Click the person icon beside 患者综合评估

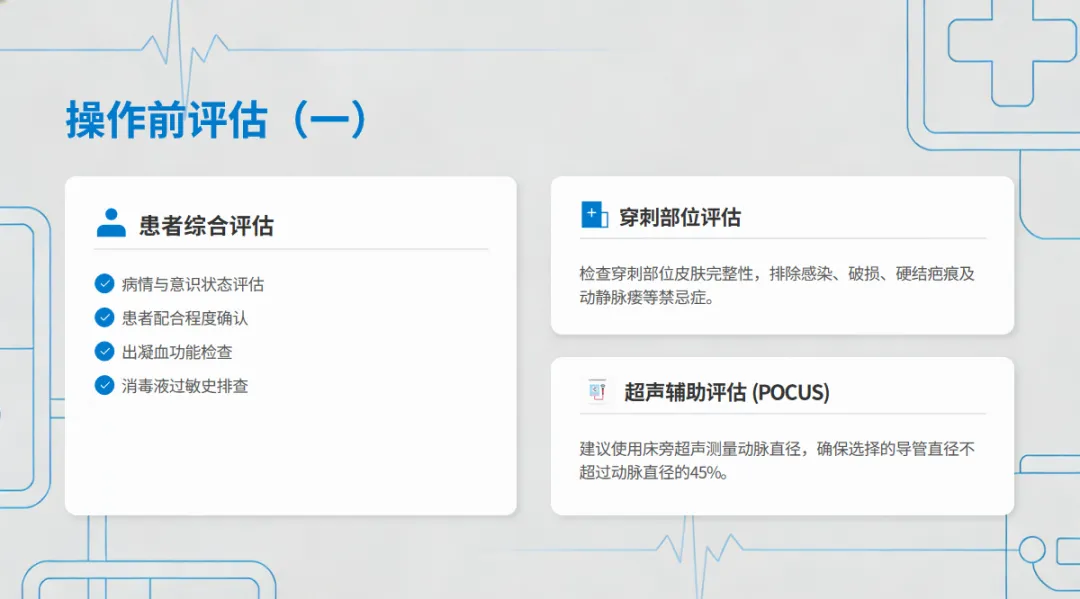pyautogui.click(x=111, y=223)
